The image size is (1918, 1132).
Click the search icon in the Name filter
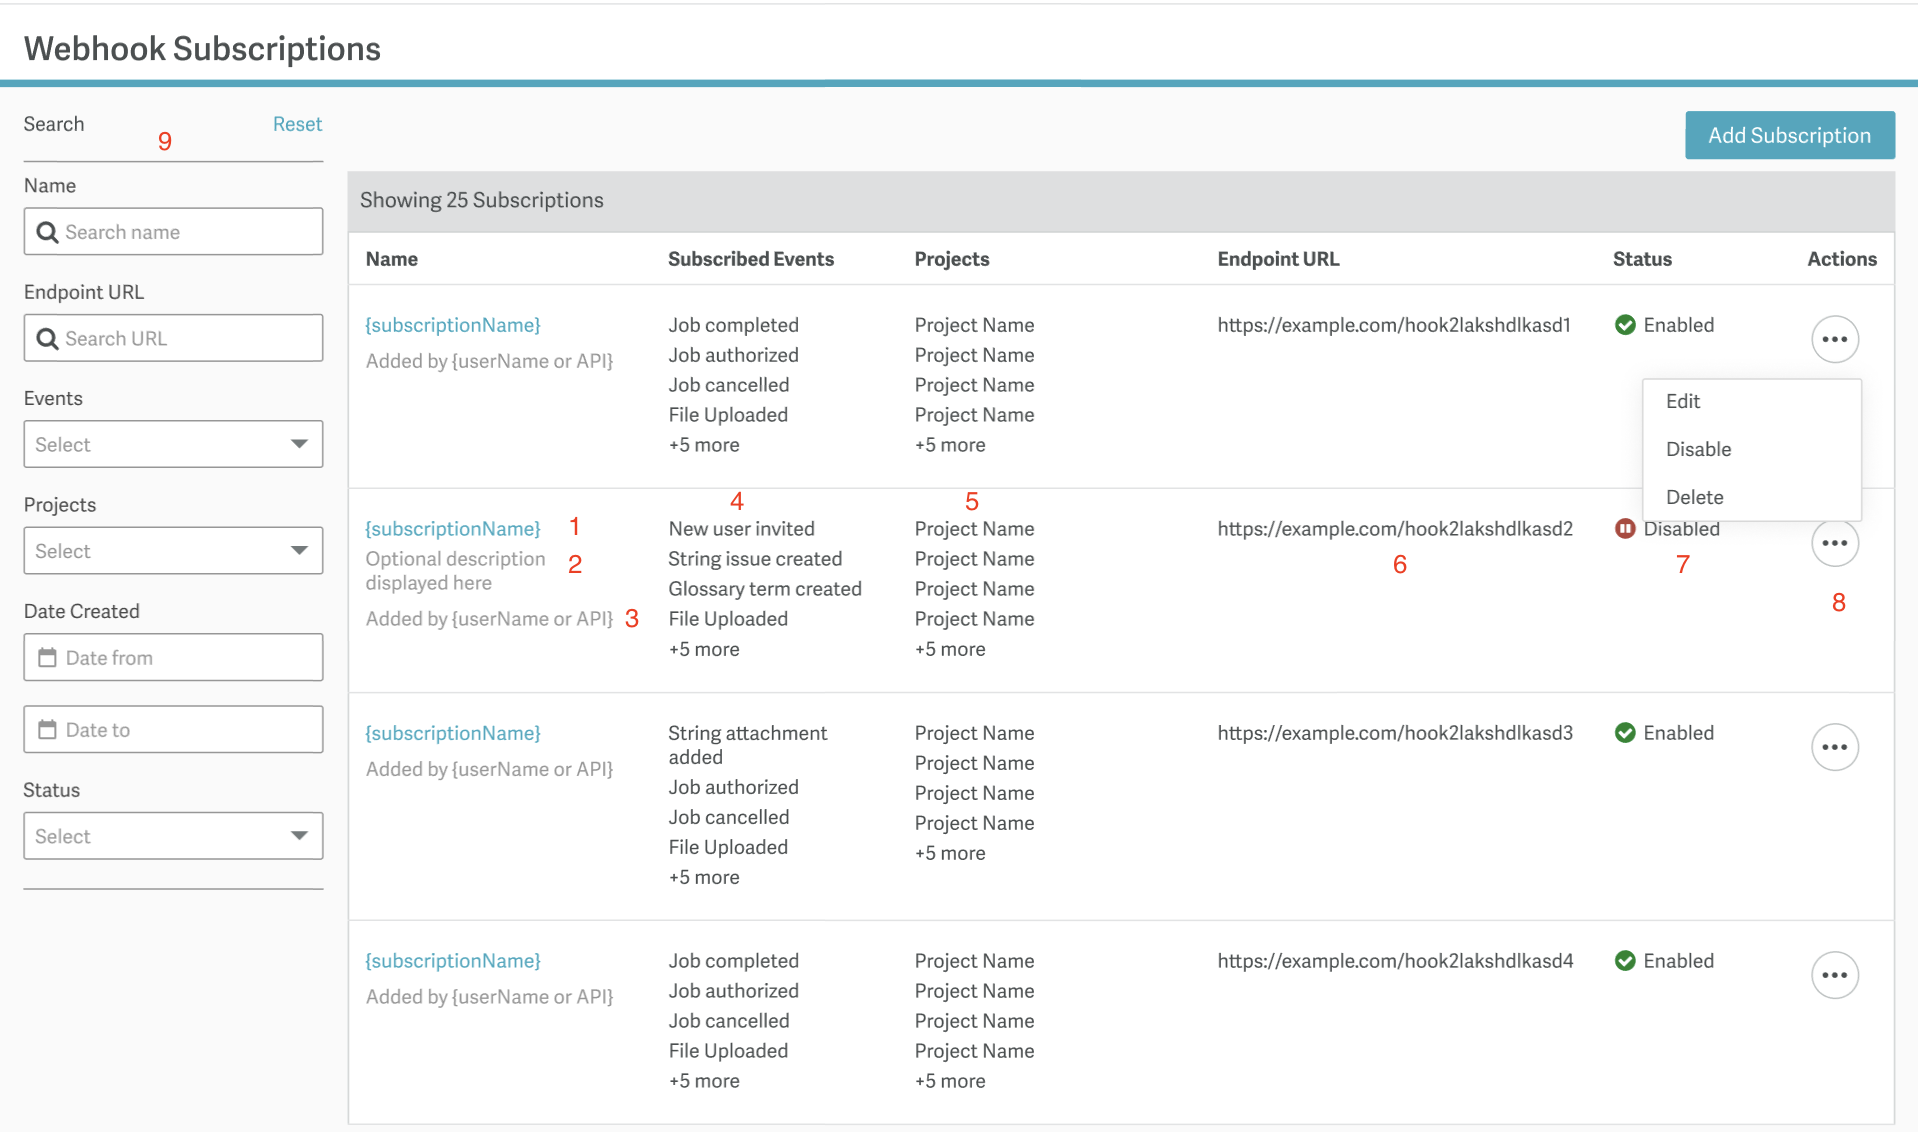click(x=47, y=231)
